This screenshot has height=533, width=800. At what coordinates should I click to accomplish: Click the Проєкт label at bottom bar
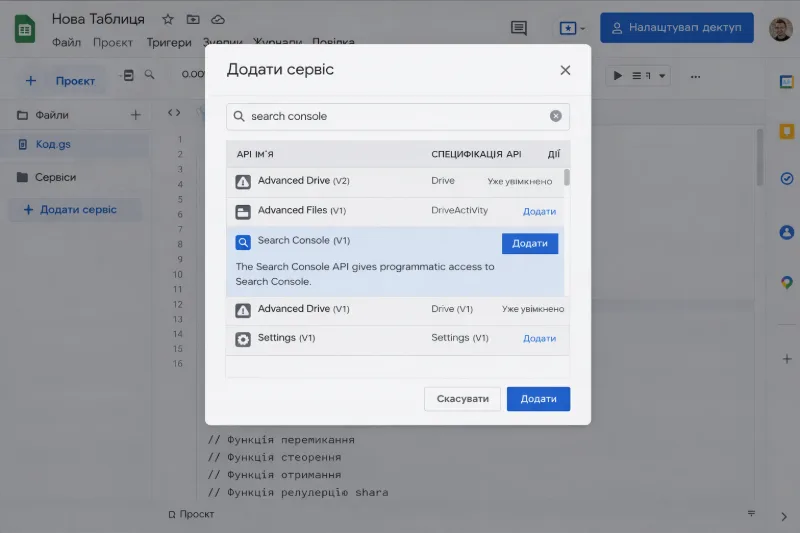[196, 514]
